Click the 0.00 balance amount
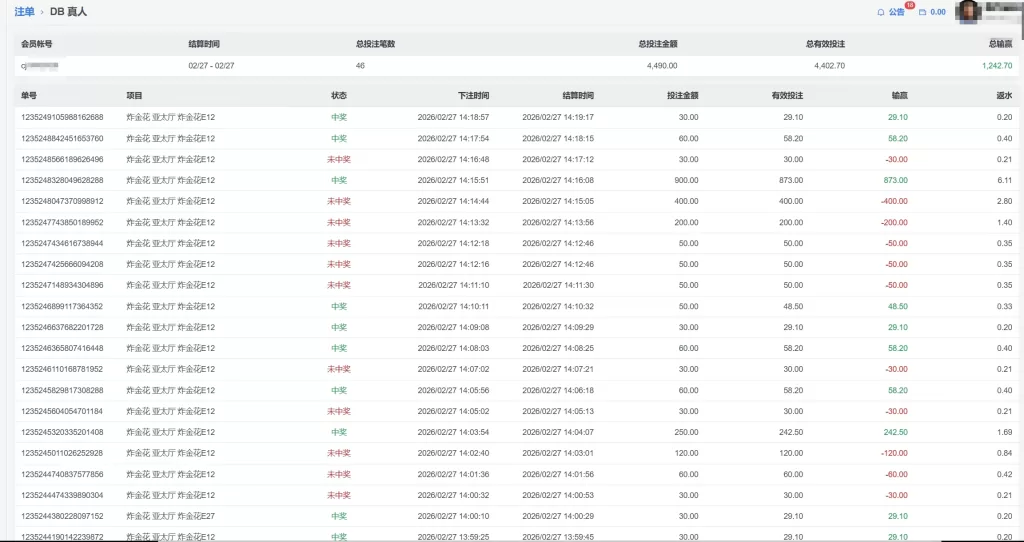This screenshot has width=1024, height=542. point(937,12)
